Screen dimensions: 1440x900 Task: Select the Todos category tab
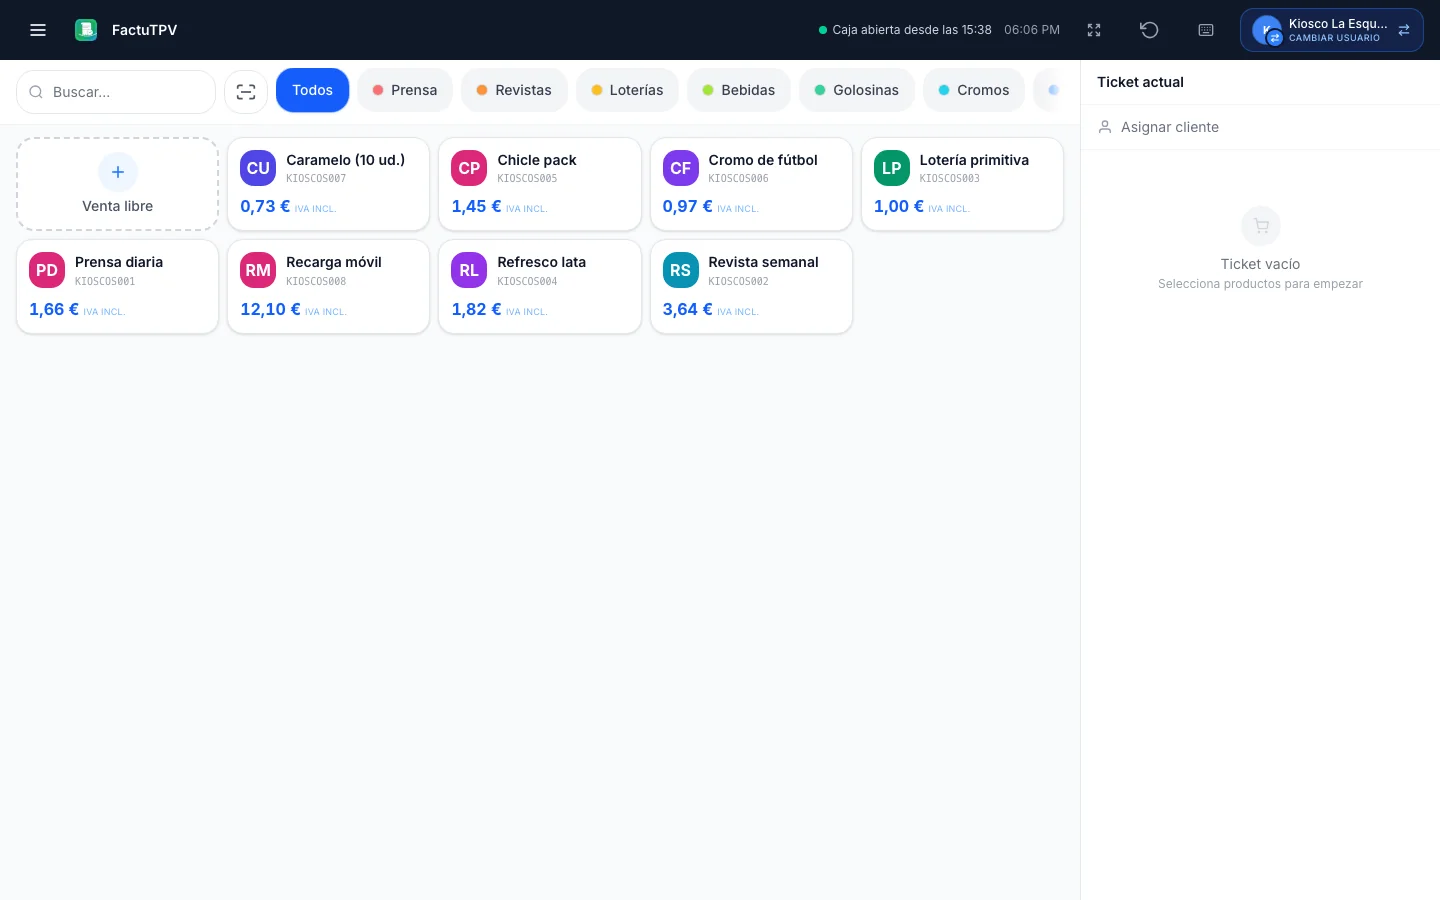coord(312,90)
